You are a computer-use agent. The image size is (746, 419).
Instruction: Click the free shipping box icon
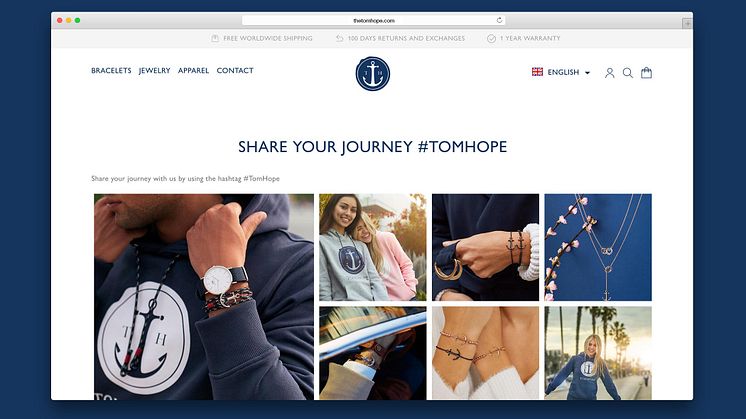pos(215,38)
